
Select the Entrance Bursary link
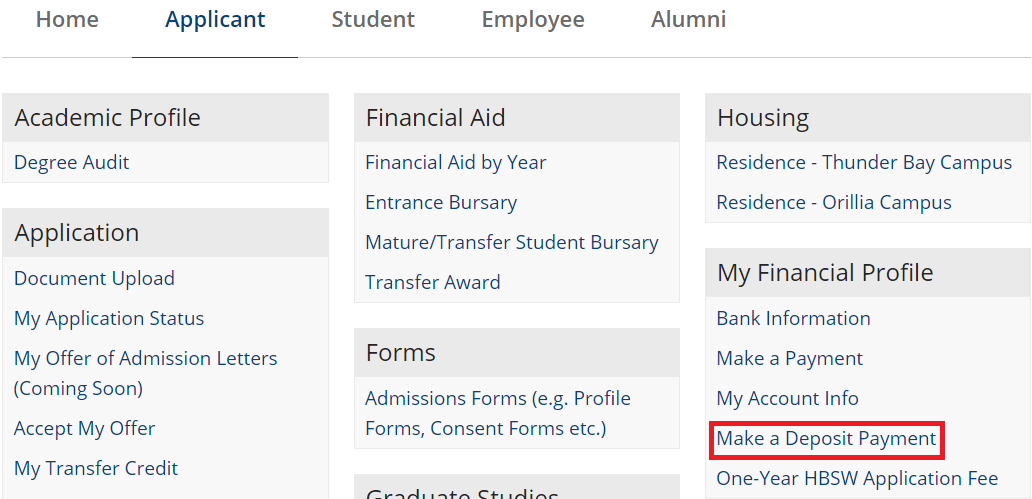441,202
